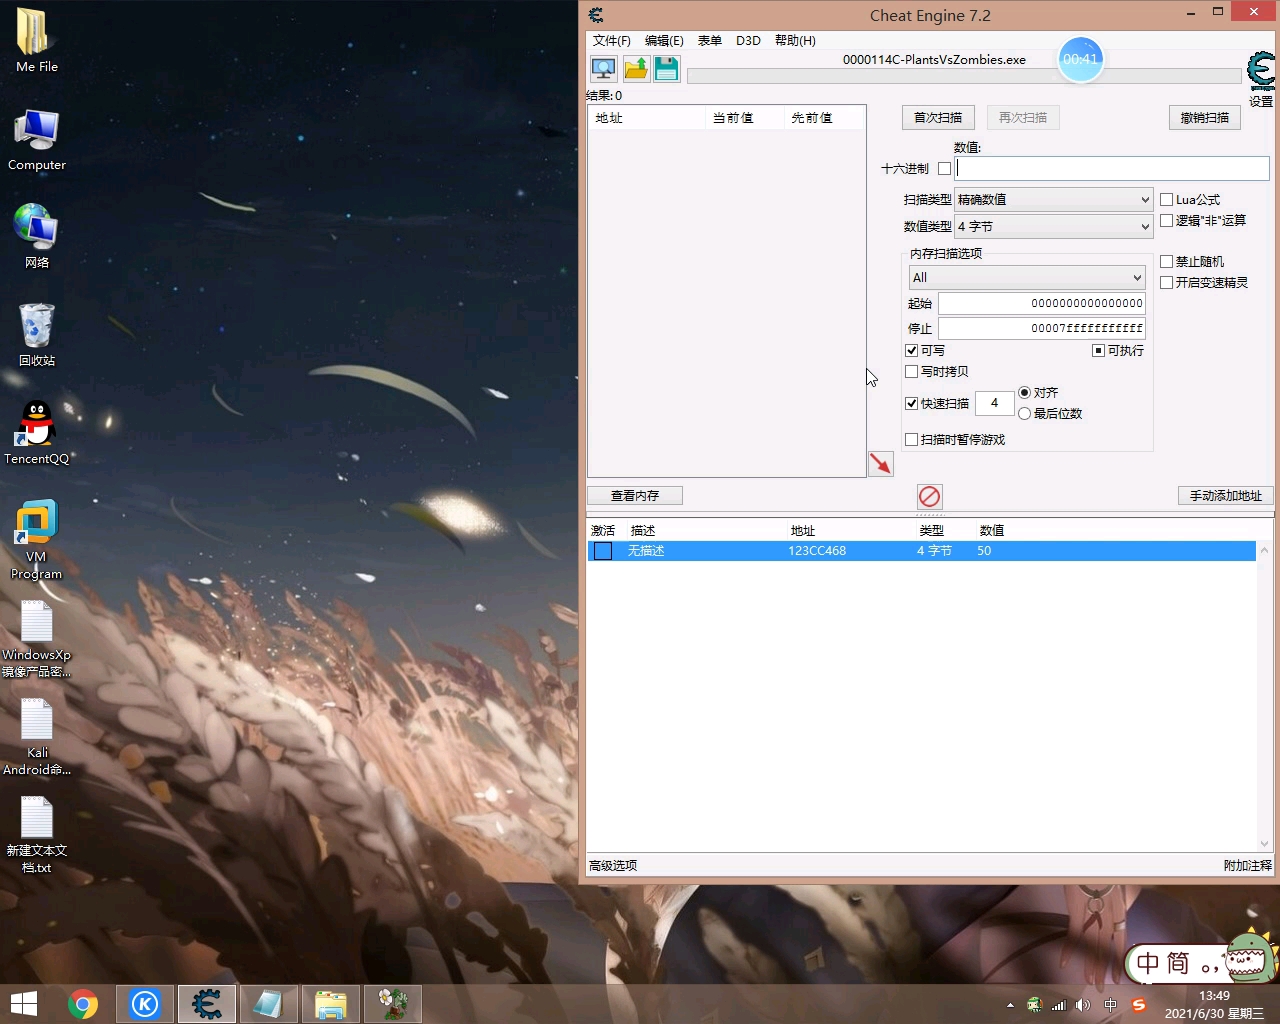
Task: Open Cheat Engine settings logo icon
Action: click(1261, 72)
